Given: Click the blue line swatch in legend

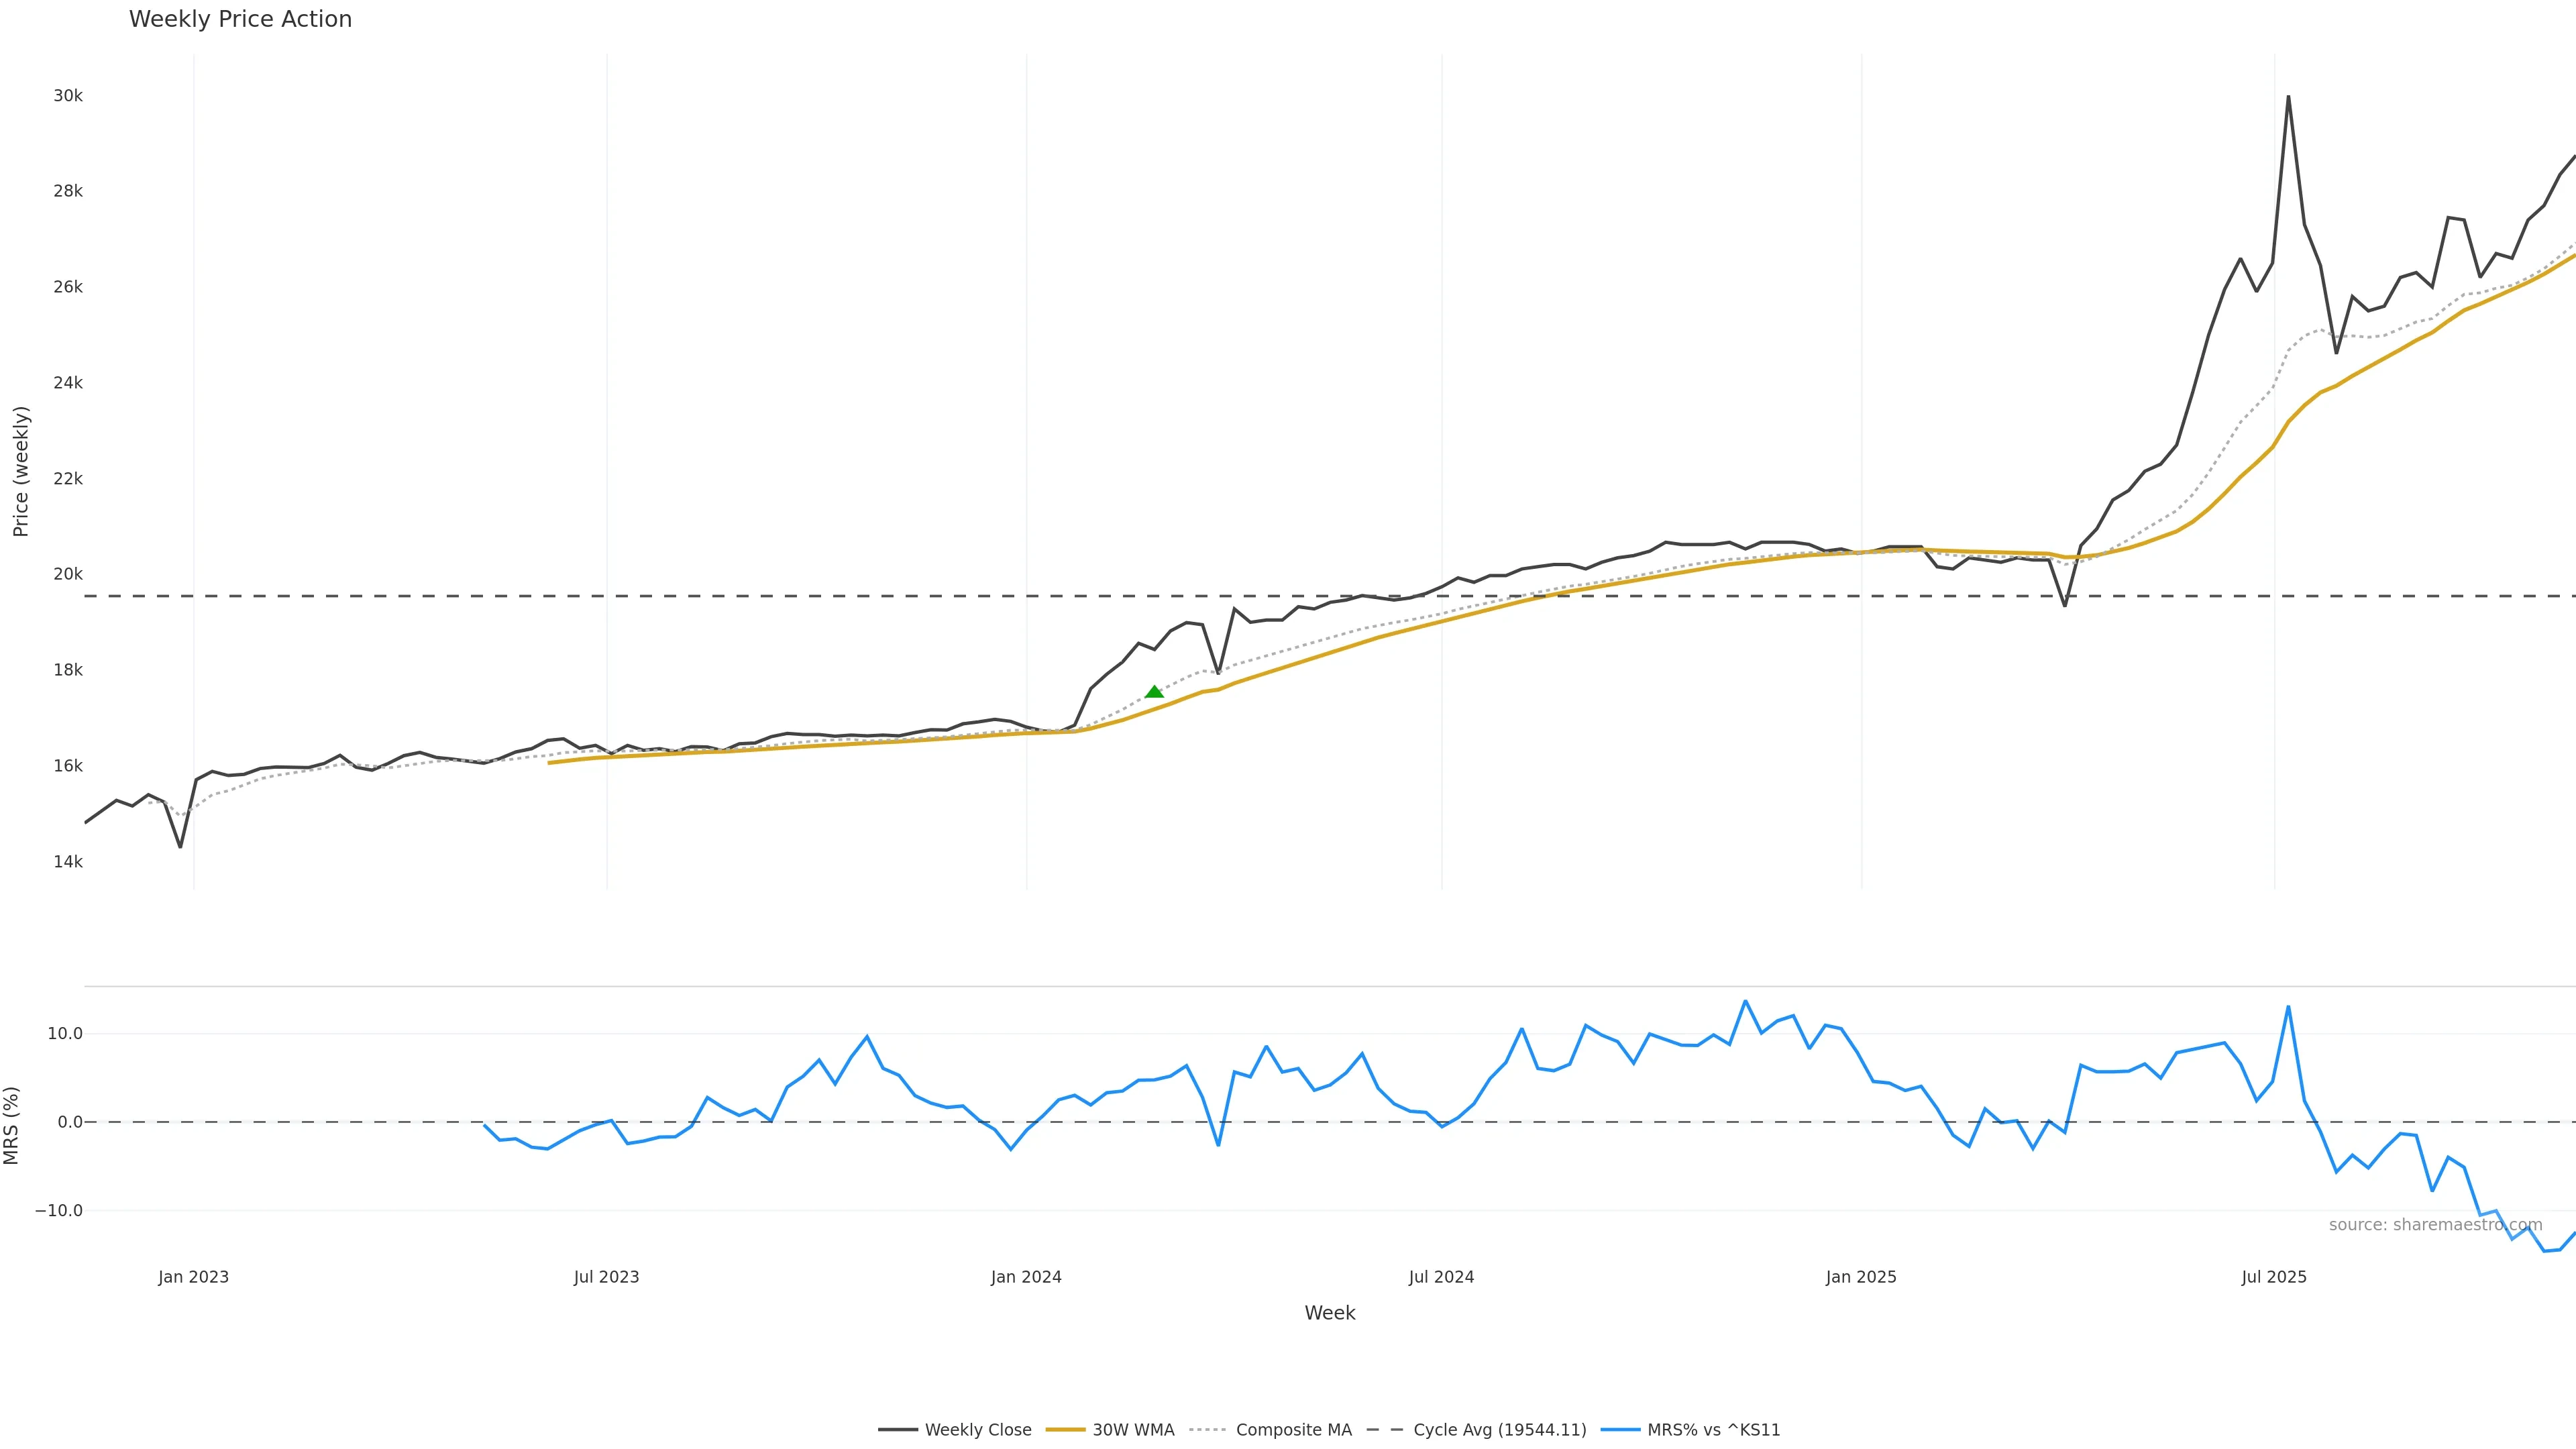Looking at the screenshot, I should (x=1620, y=1430).
